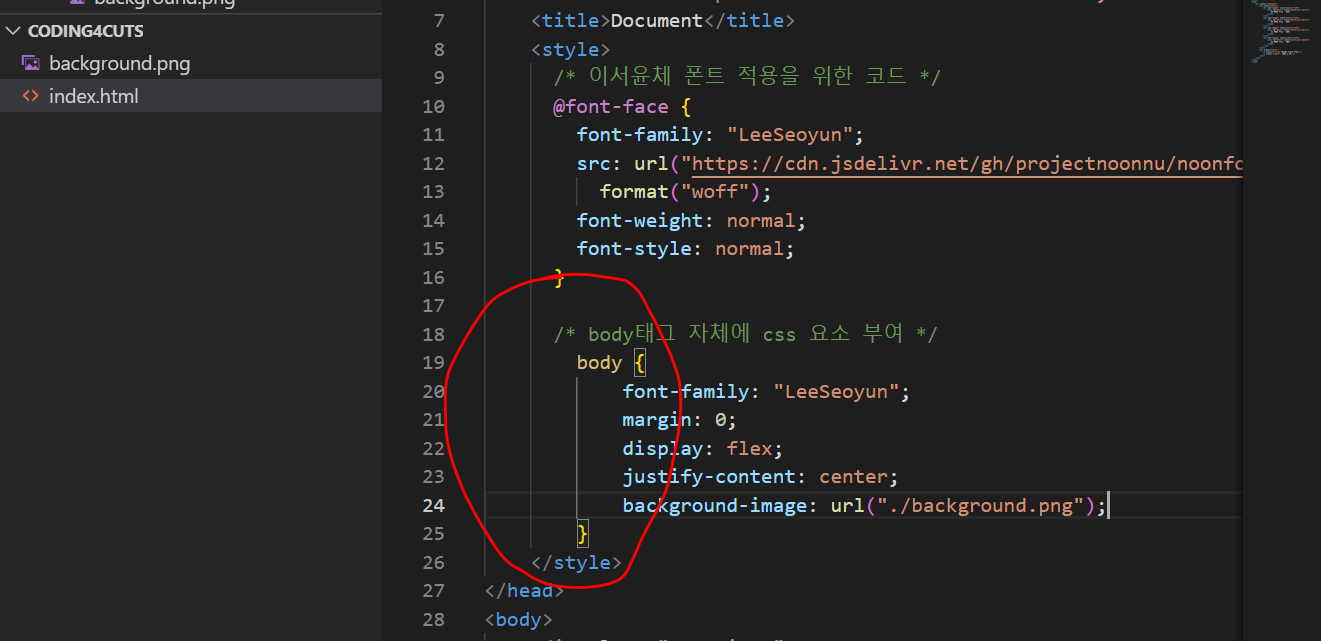Select line number 19 in gutter
The image size is (1321, 641).
pos(434,362)
